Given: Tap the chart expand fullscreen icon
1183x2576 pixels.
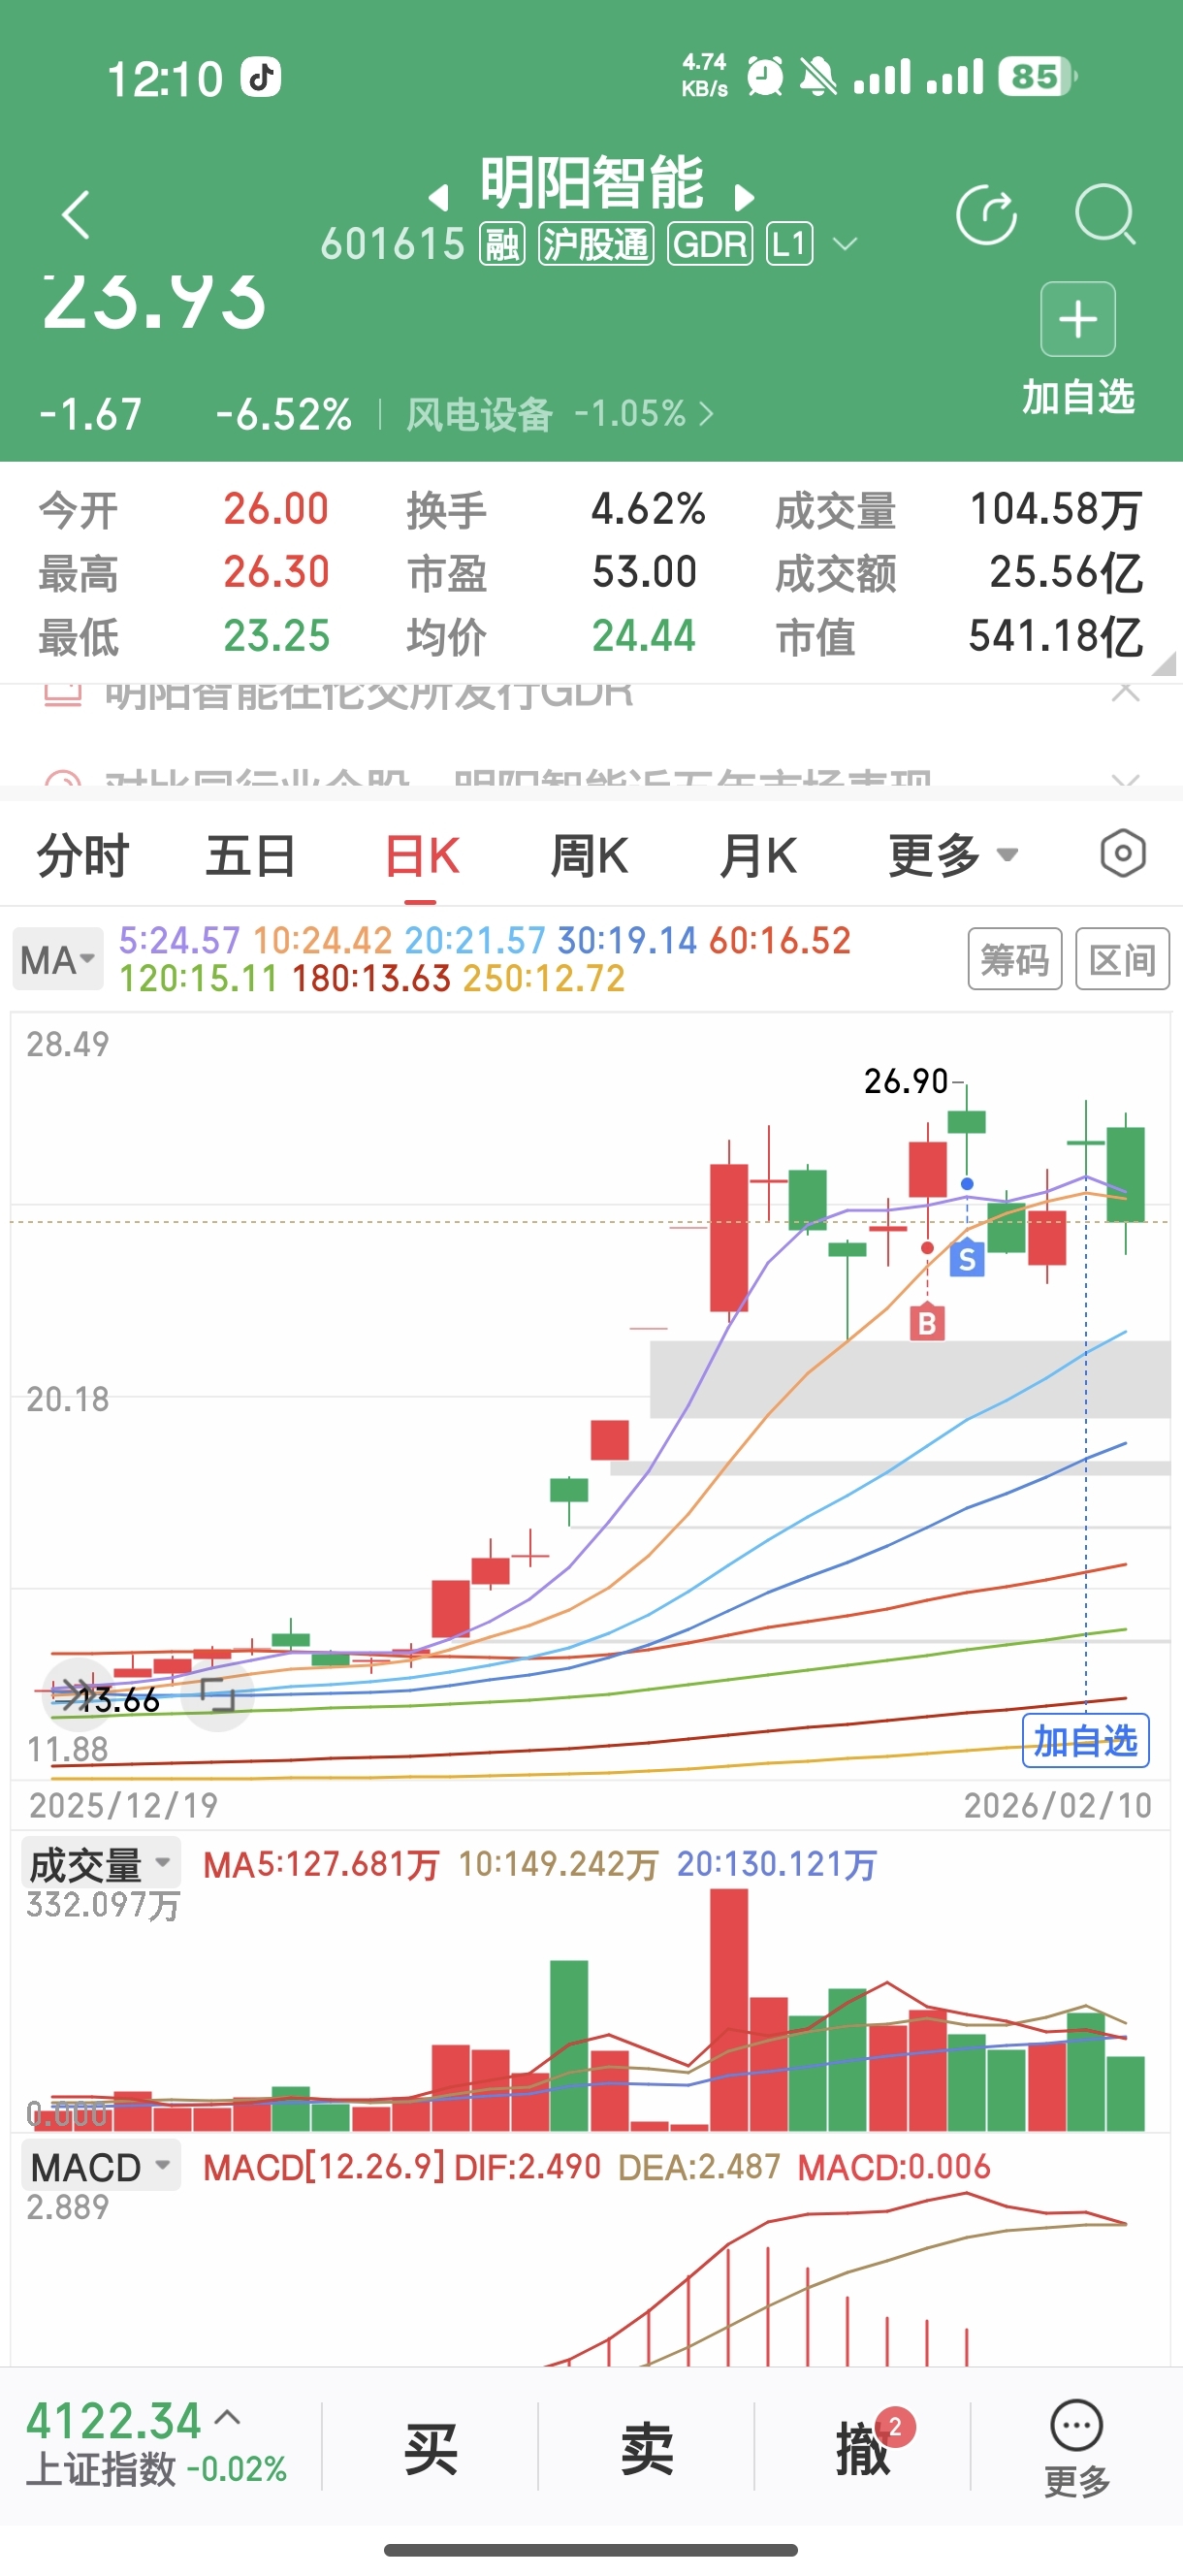Looking at the screenshot, I should [x=217, y=1695].
